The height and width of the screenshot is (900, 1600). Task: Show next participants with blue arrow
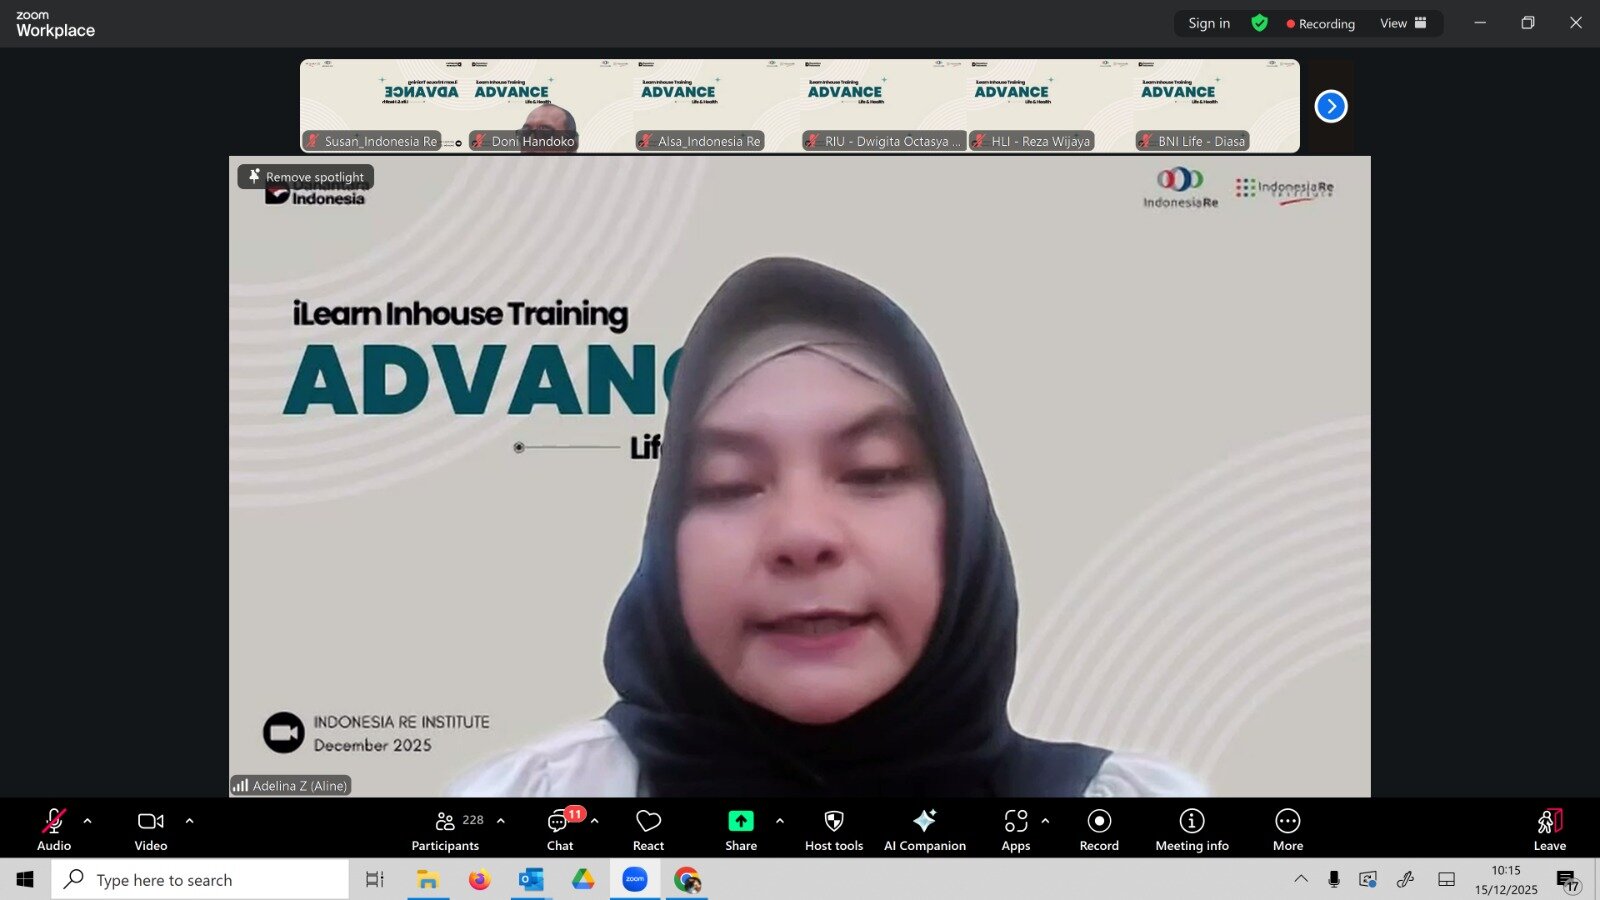pyautogui.click(x=1330, y=106)
